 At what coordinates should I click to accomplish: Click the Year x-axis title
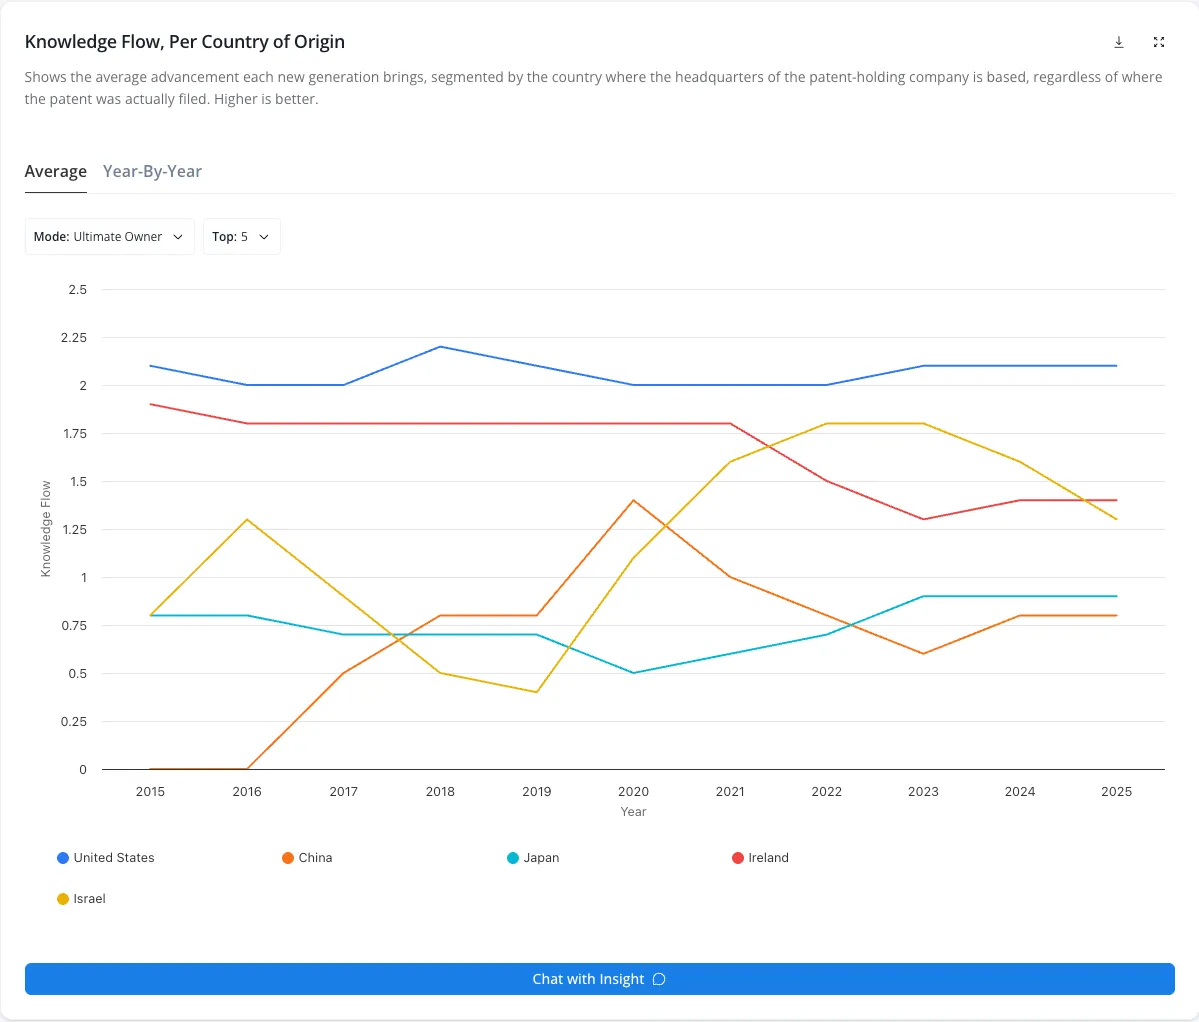pyautogui.click(x=633, y=812)
